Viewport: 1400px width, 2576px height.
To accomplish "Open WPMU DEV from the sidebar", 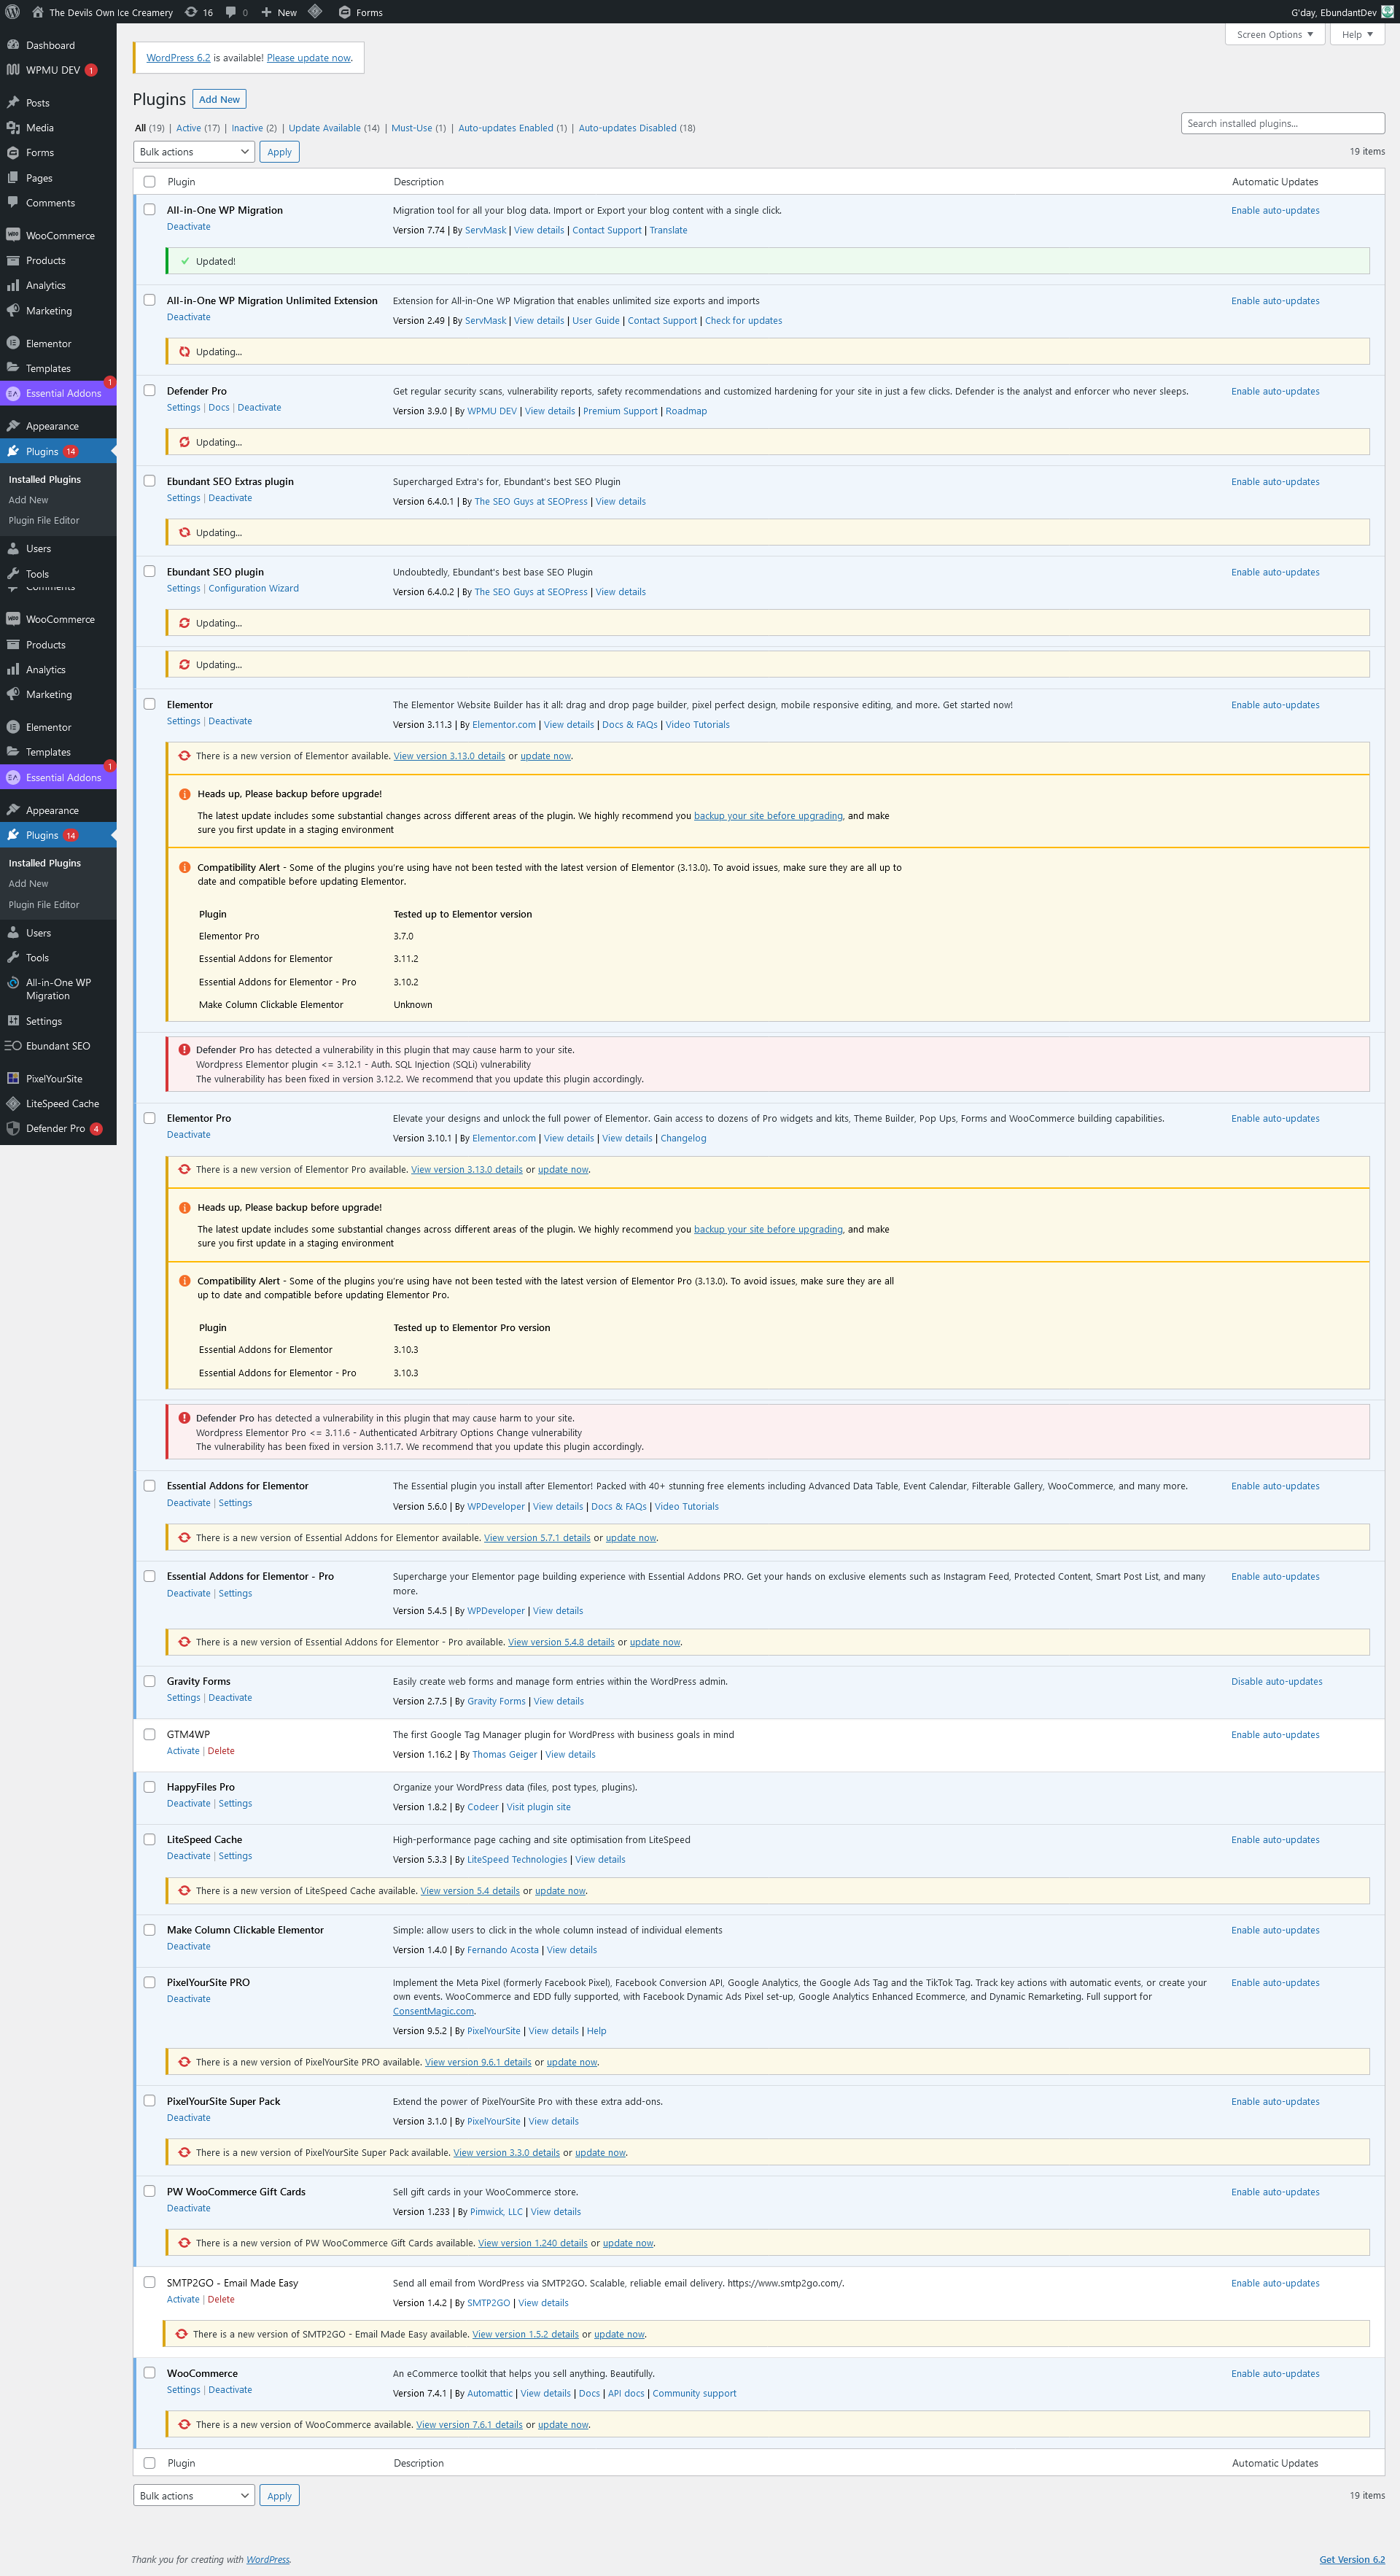I will 52,70.
